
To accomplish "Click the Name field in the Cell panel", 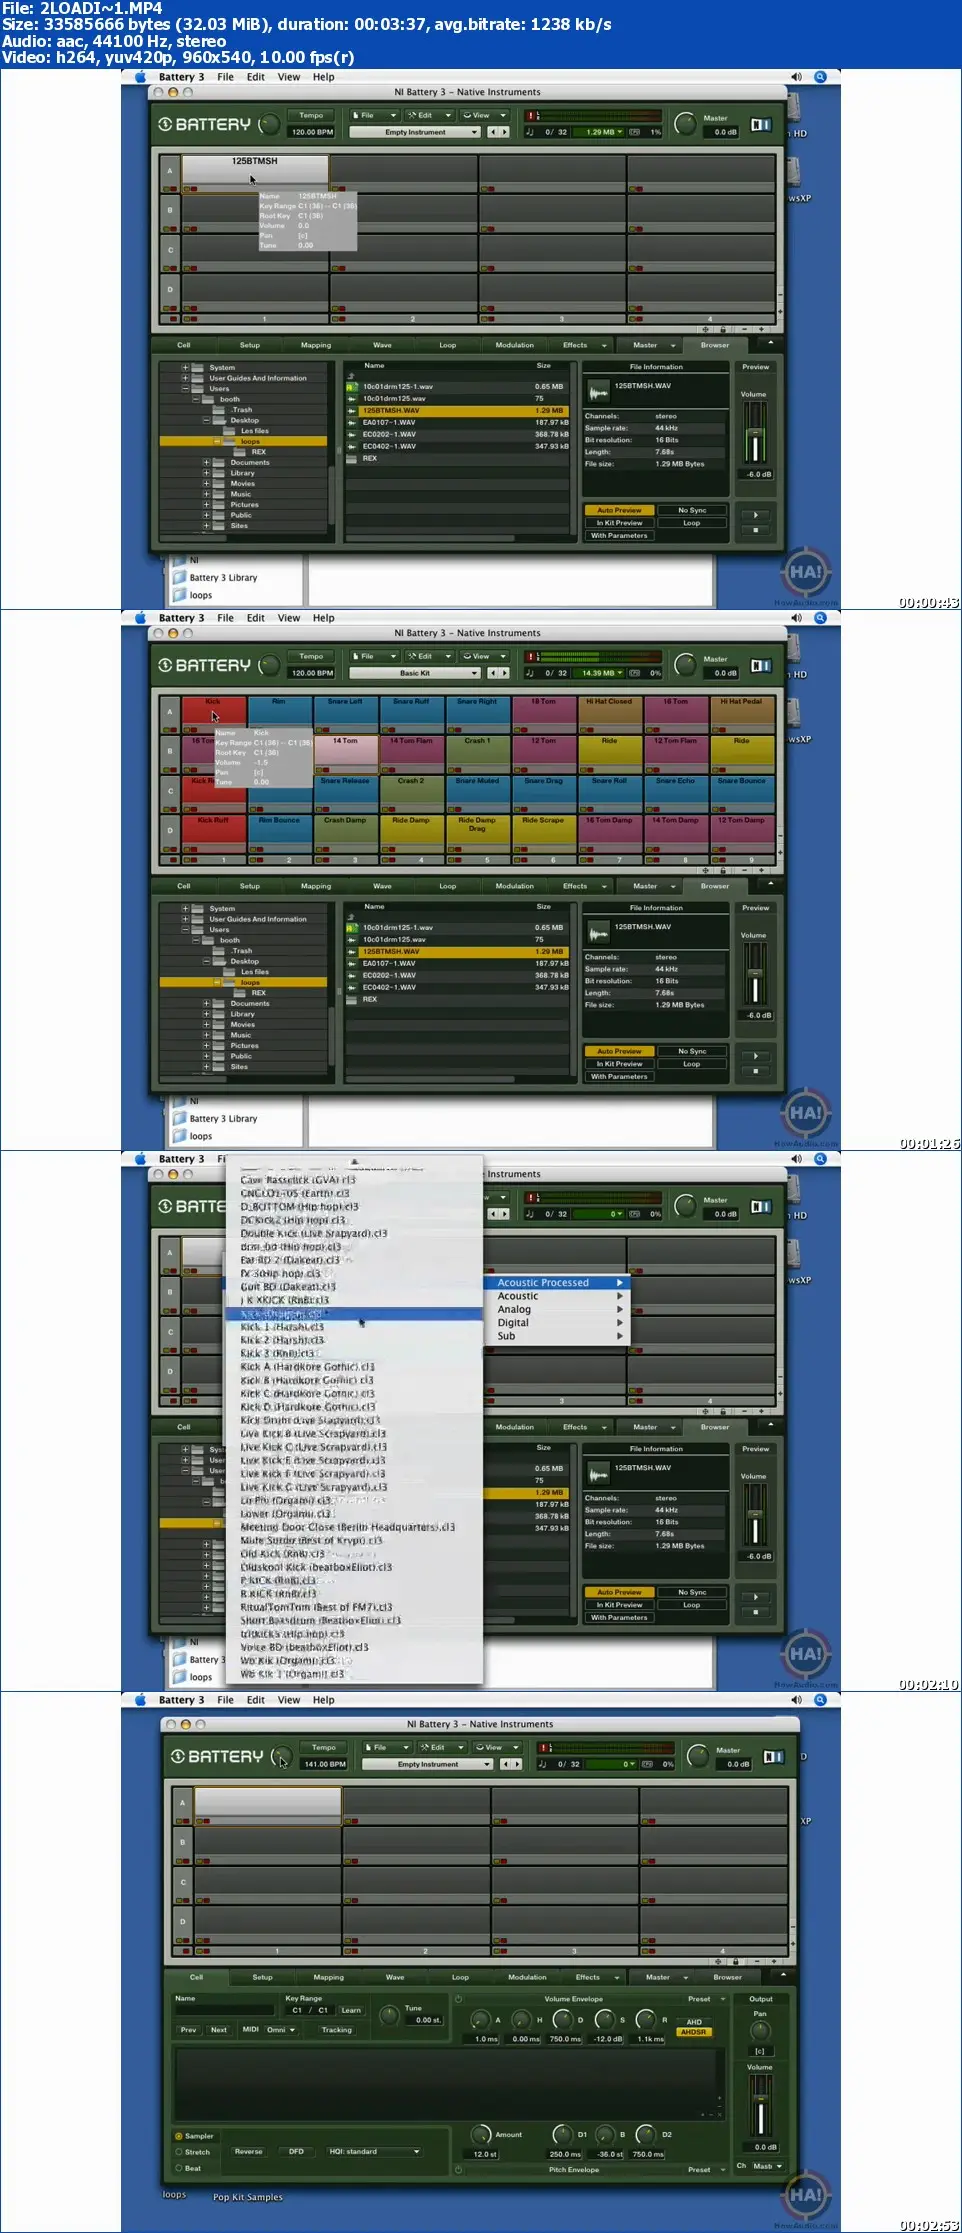I will (224, 2010).
